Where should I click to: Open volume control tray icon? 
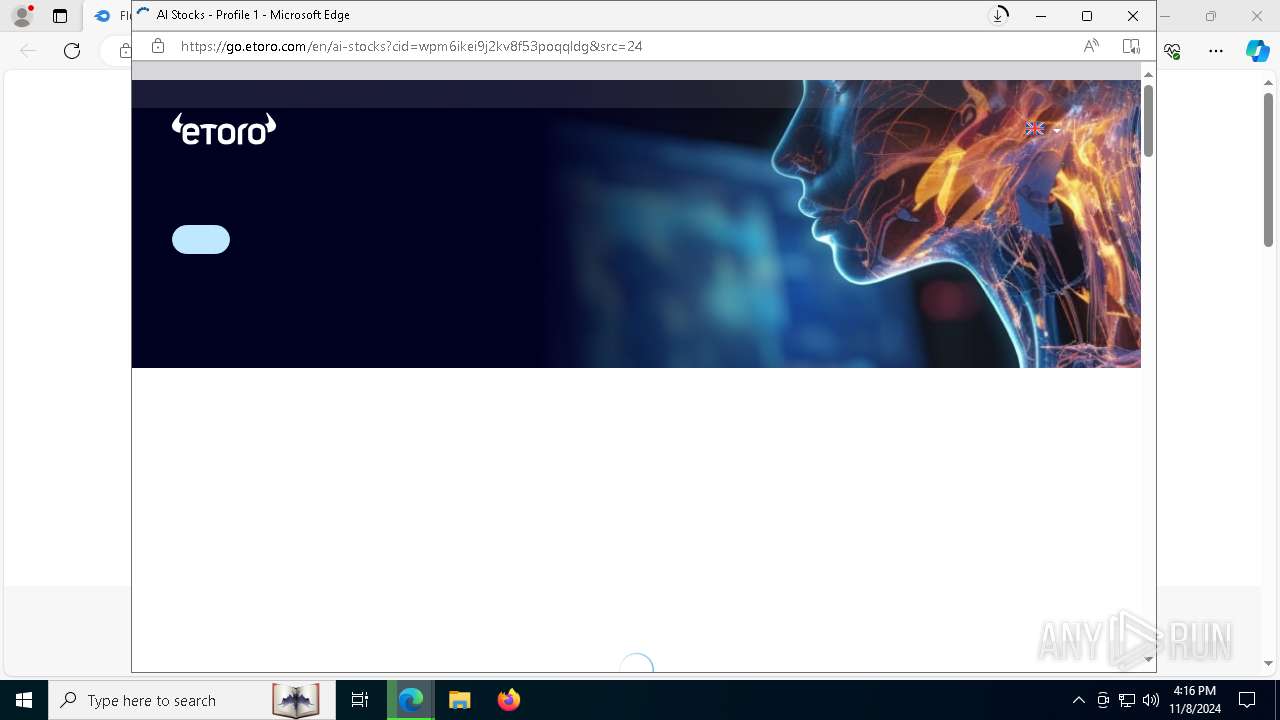[x=1151, y=700]
